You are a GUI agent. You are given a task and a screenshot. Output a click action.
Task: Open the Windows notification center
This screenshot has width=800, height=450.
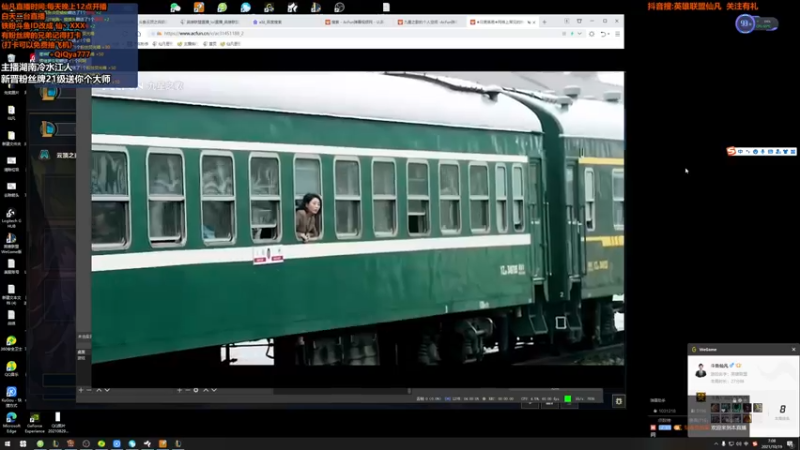tap(790, 444)
